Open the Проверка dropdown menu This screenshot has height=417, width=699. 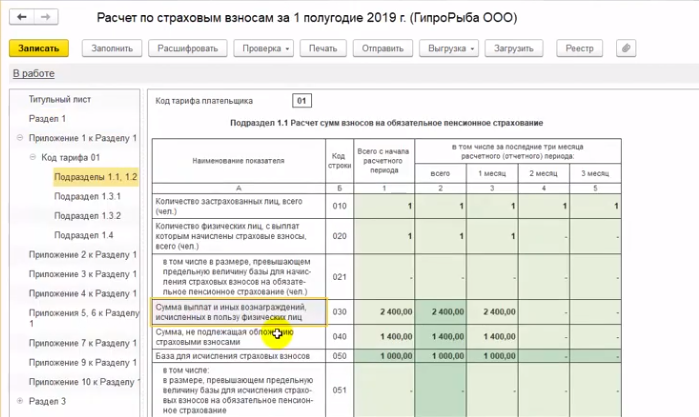[263, 47]
